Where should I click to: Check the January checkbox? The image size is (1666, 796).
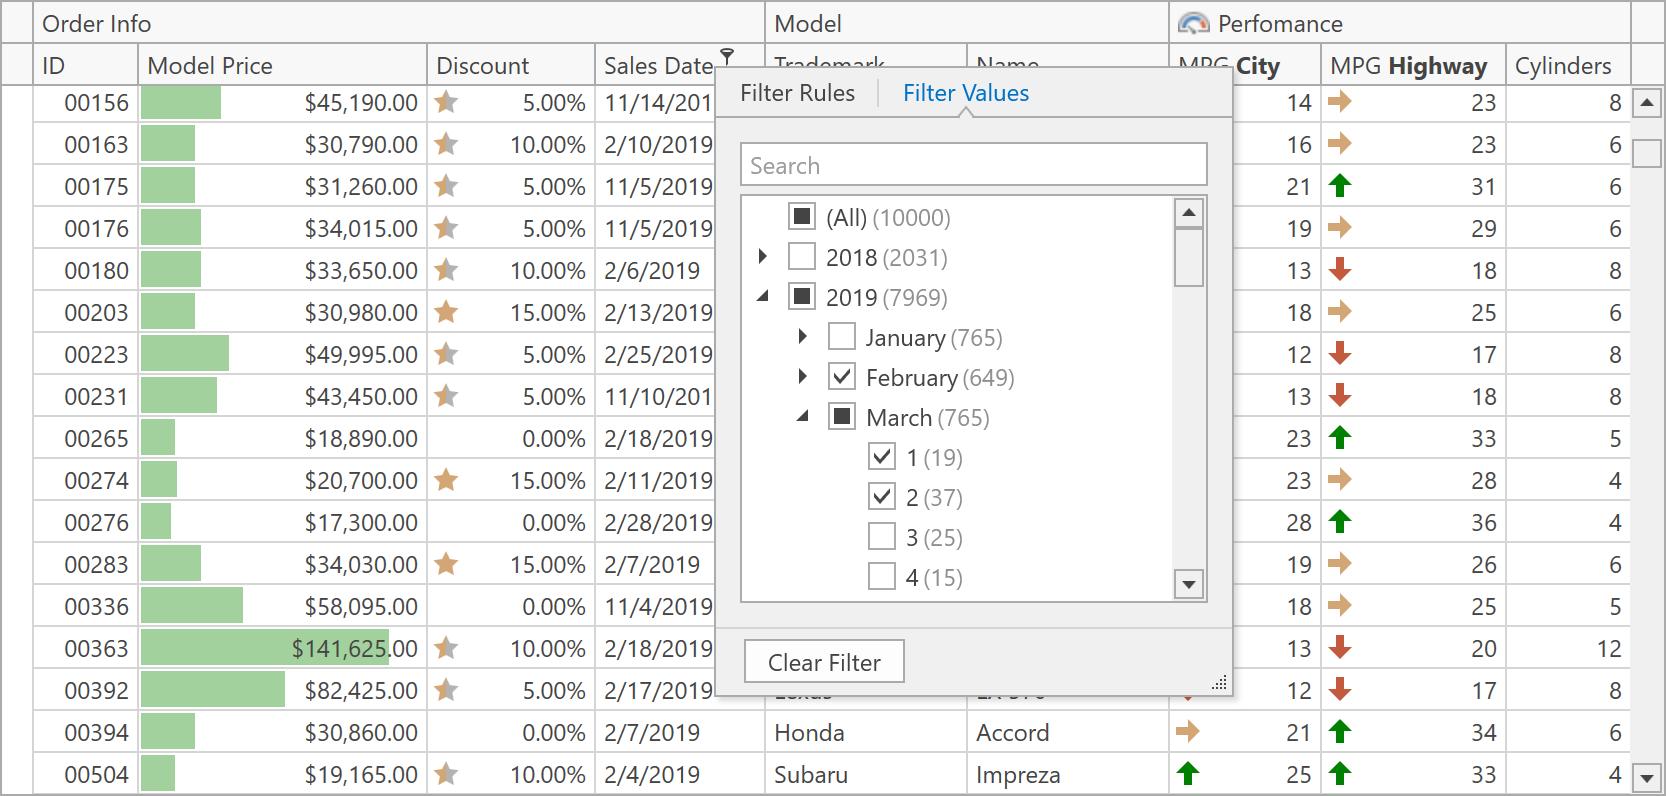click(842, 337)
